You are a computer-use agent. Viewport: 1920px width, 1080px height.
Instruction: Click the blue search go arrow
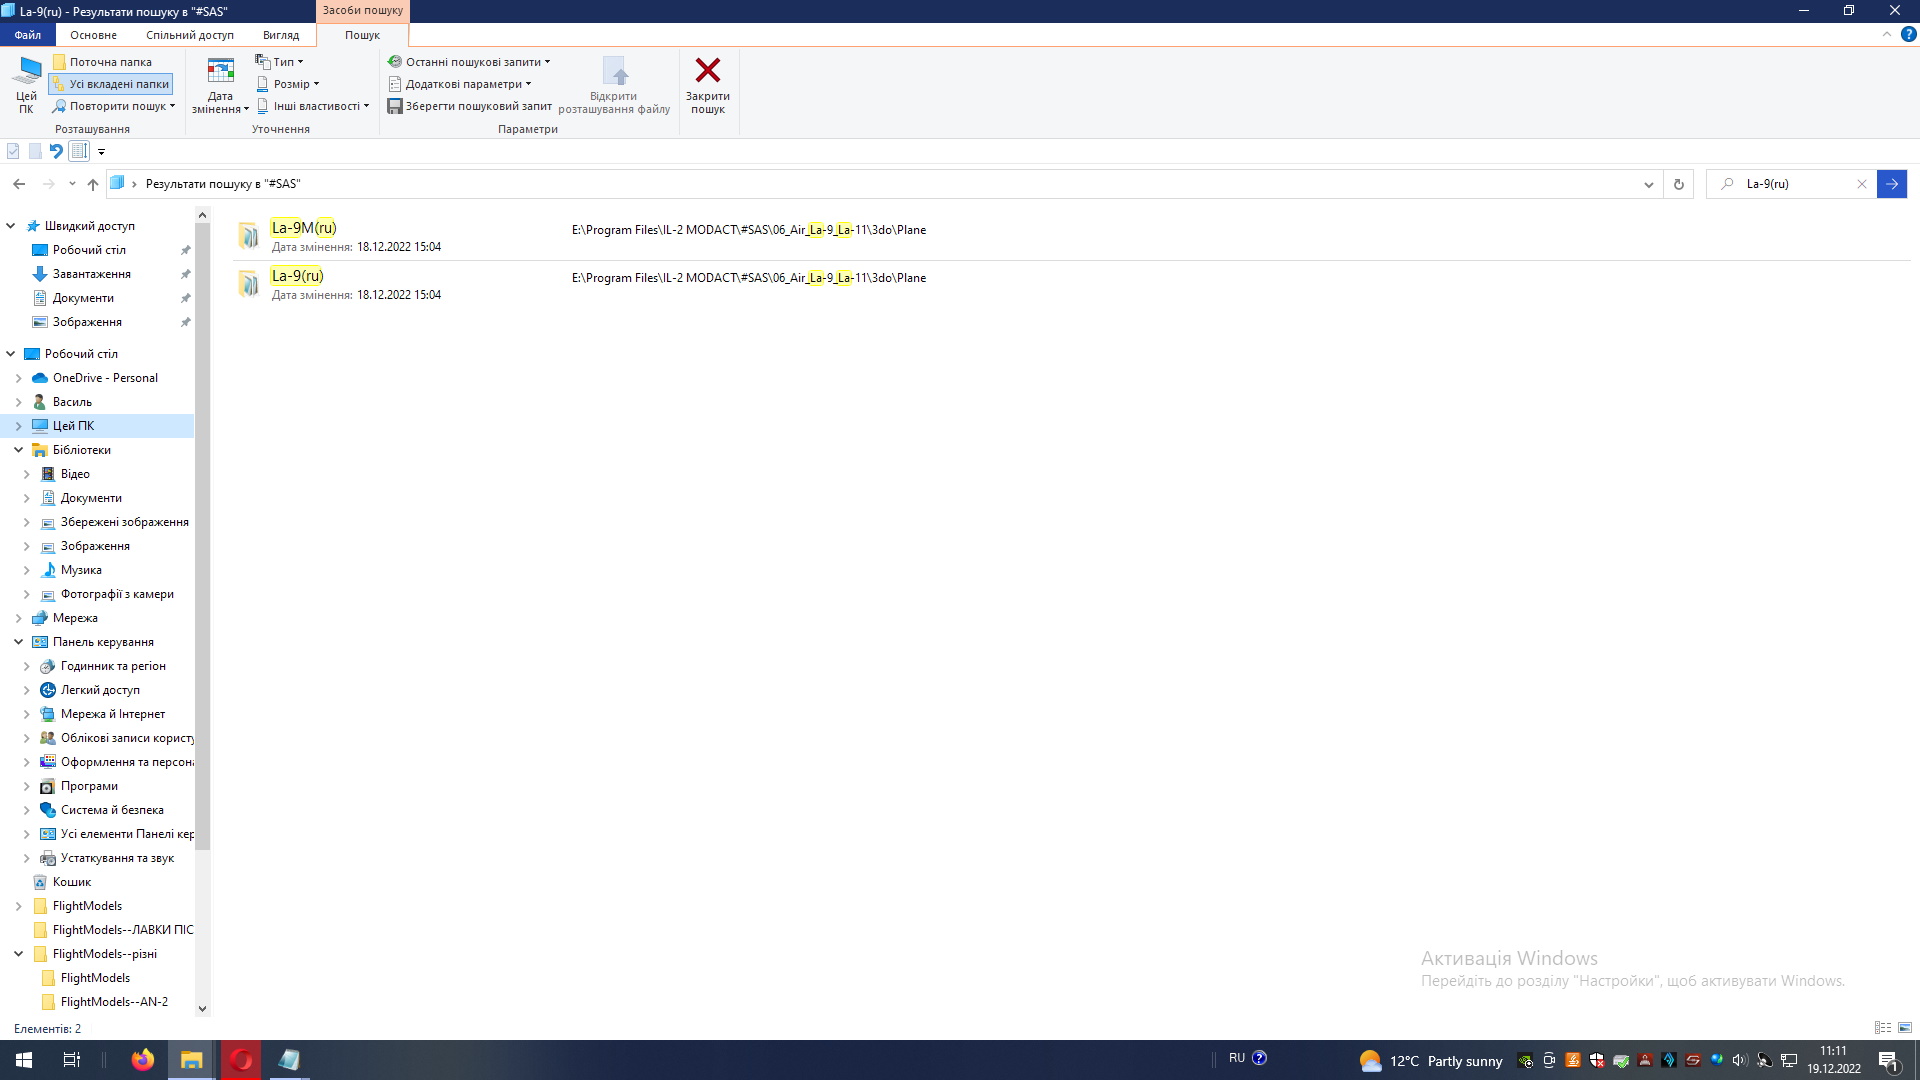(1891, 184)
